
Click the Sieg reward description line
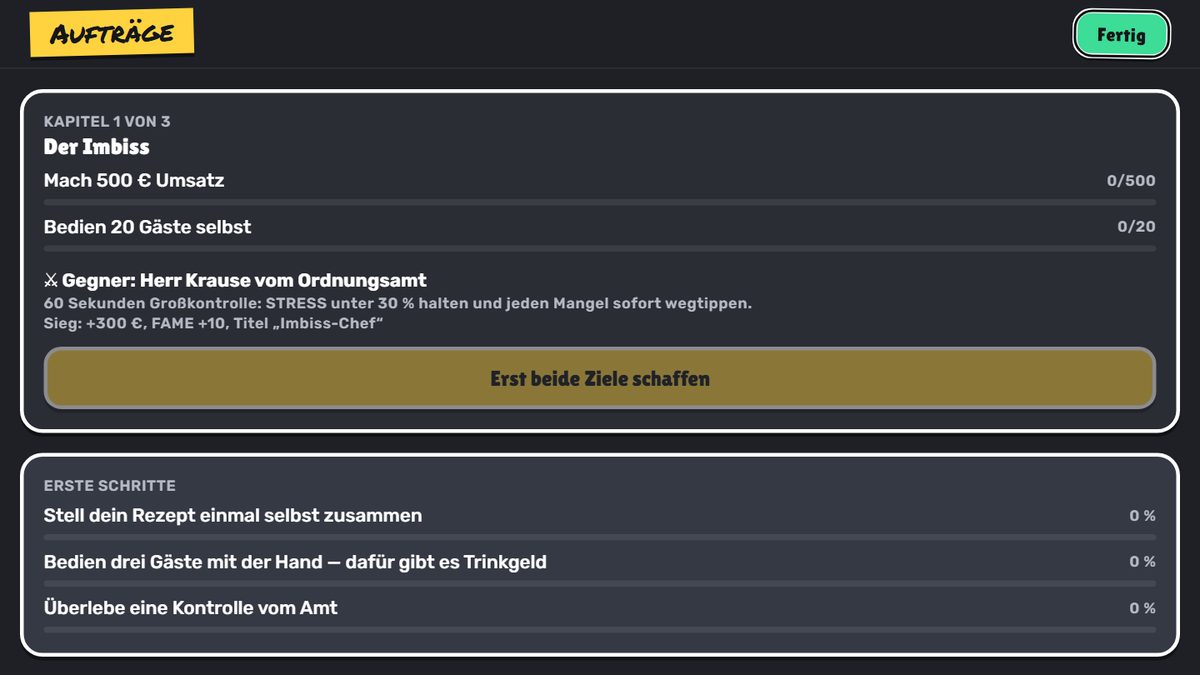214,324
